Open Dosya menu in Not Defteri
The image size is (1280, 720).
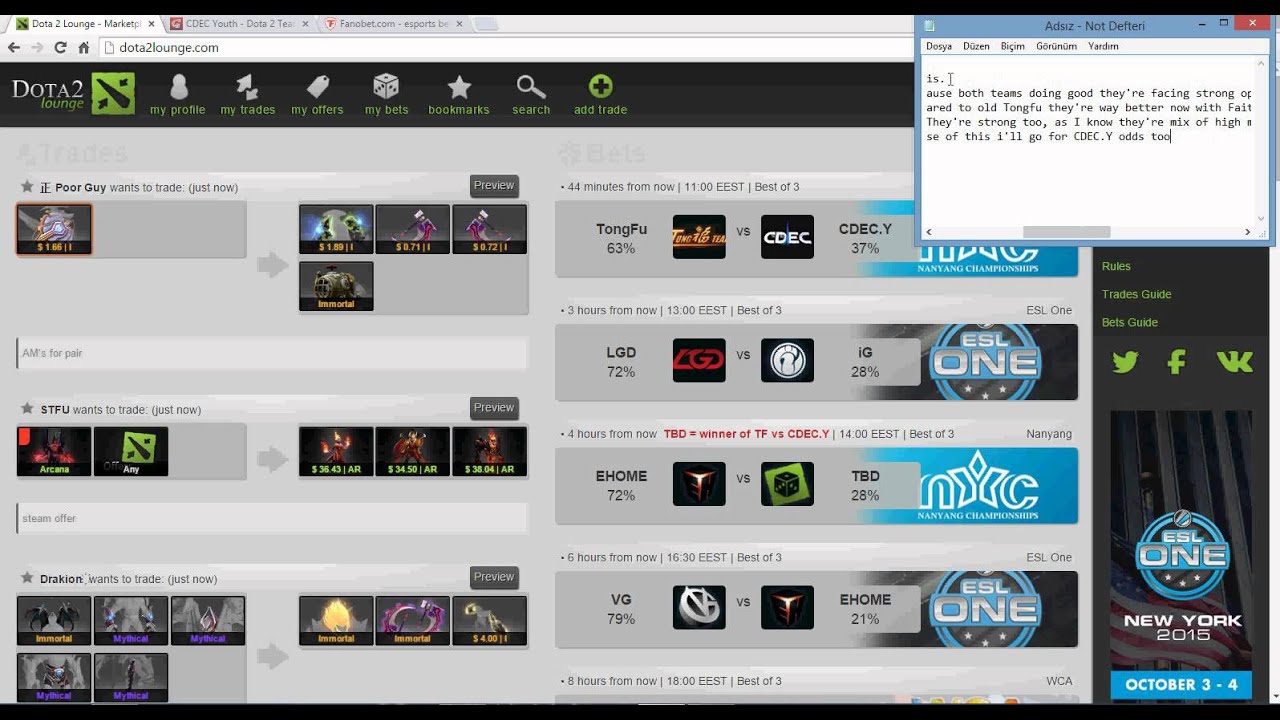click(939, 46)
